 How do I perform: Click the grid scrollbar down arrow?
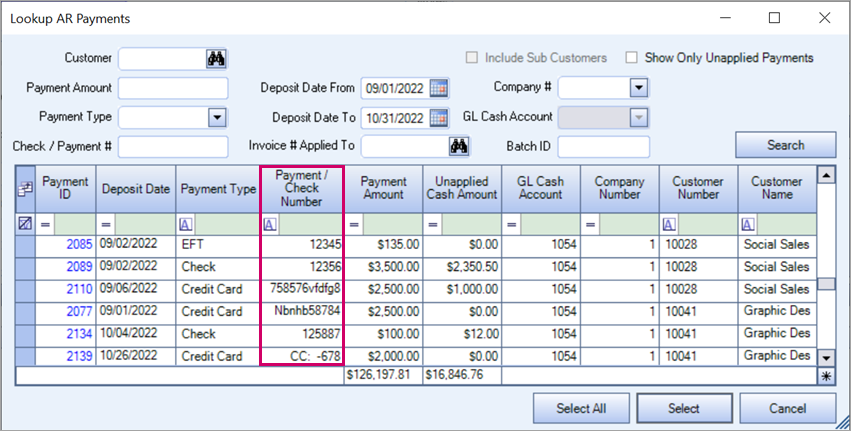coord(826,357)
